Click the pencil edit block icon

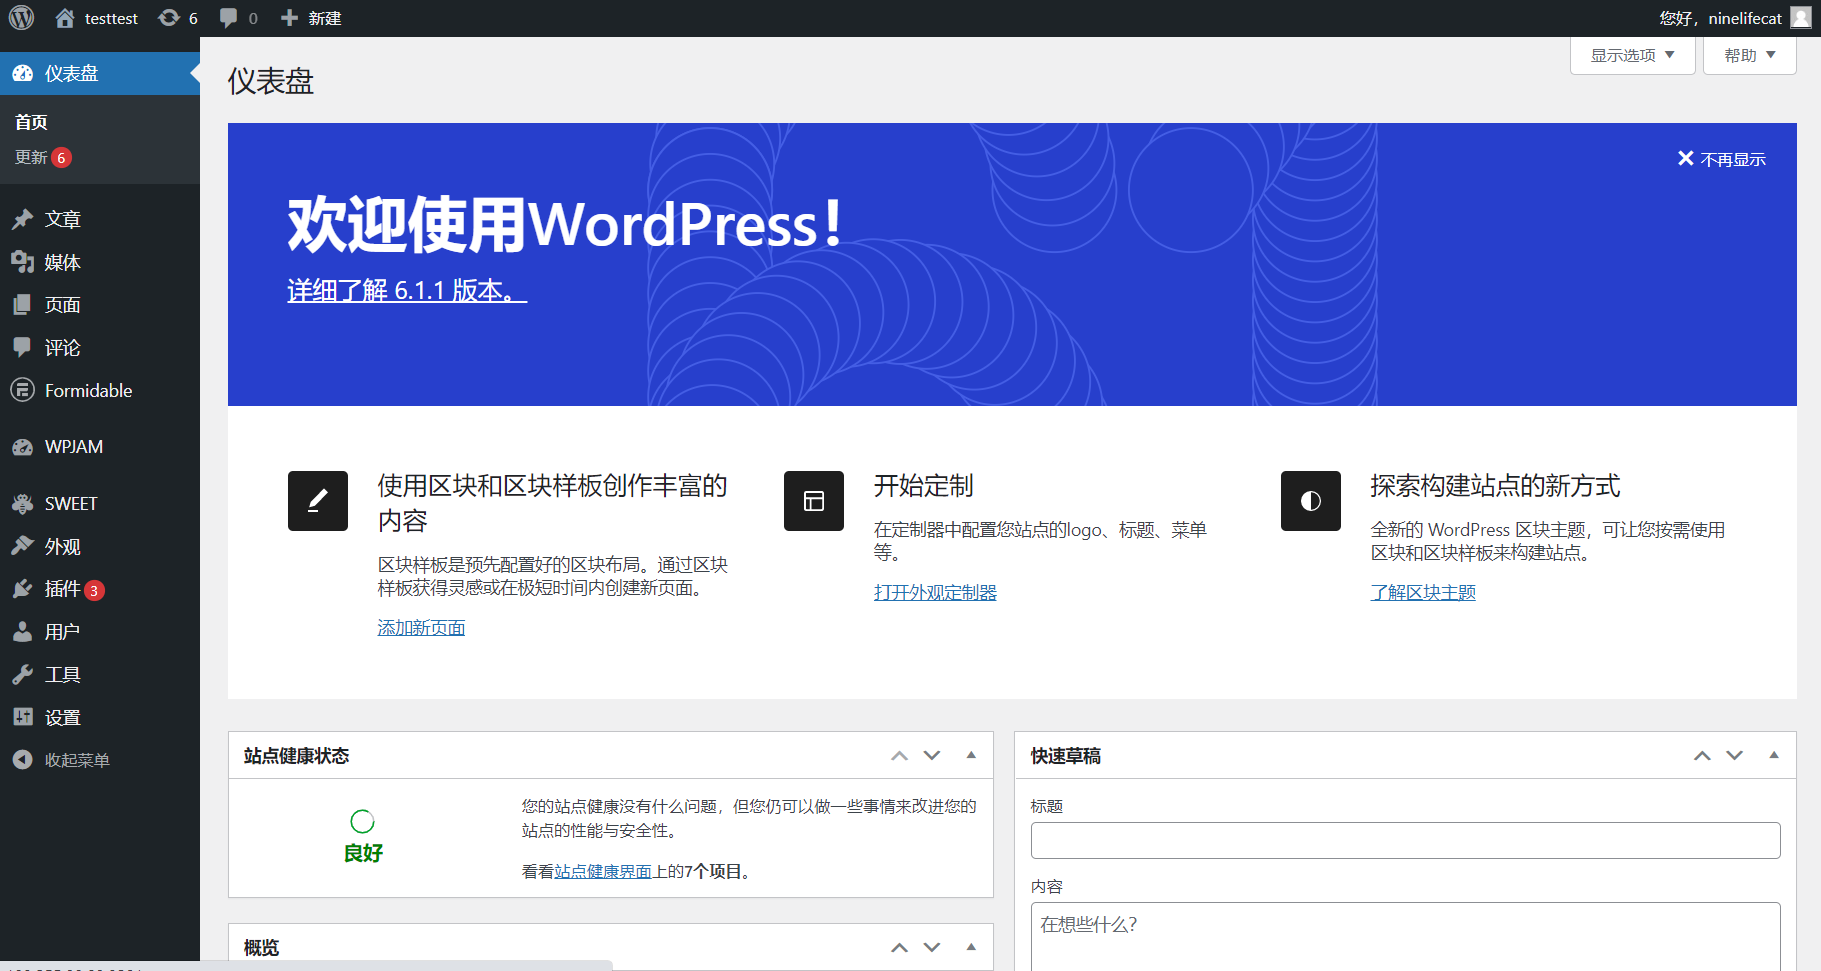tap(318, 501)
